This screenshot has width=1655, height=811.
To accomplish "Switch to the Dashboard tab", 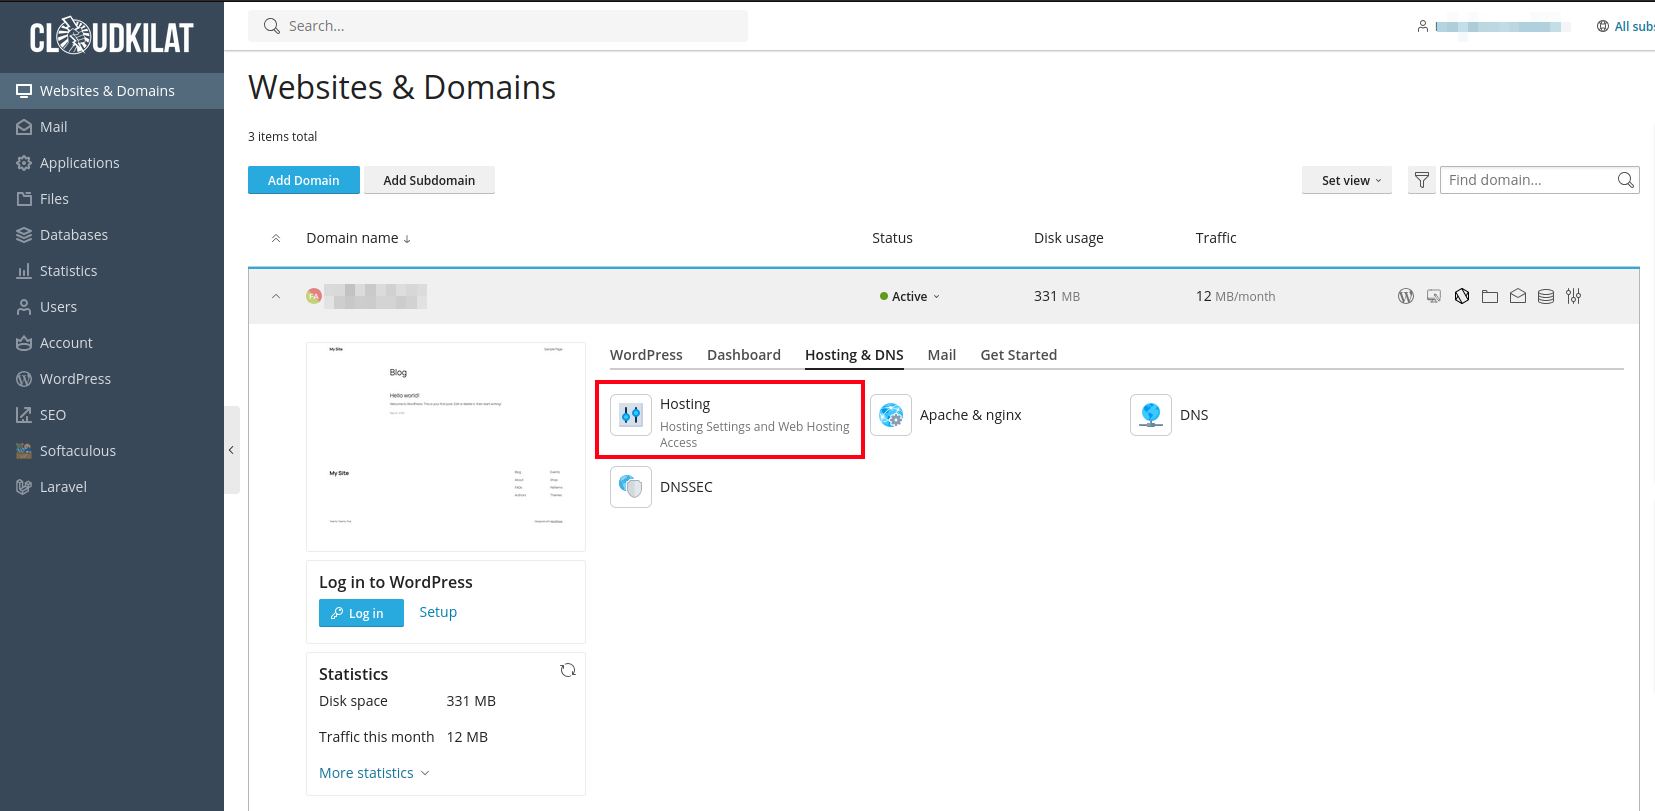I will pyautogui.click(x=744, y=355).
